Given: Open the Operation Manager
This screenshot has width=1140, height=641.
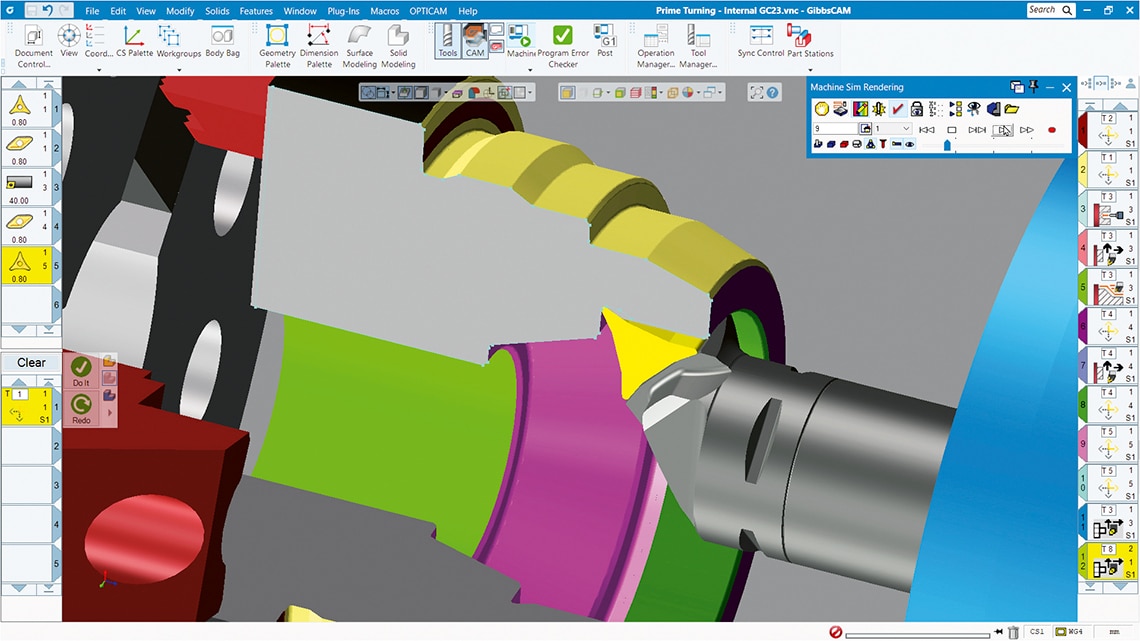Looking at the screenshot, I should (x=656, y=45).
